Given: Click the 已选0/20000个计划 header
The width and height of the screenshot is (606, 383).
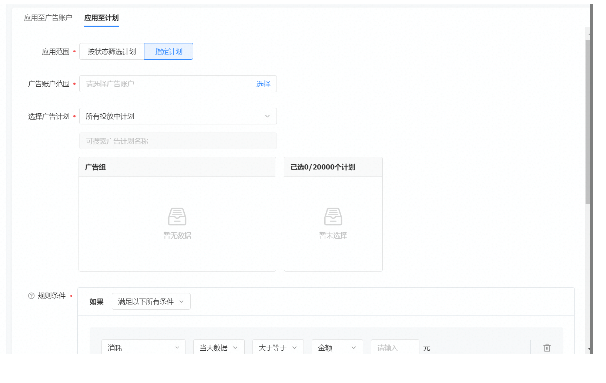Looking at the screenshot, I should click(x=333, y=167).
